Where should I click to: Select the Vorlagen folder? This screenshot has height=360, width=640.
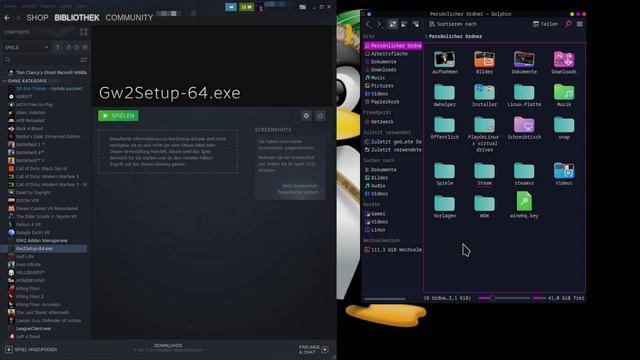pos(444,206)
